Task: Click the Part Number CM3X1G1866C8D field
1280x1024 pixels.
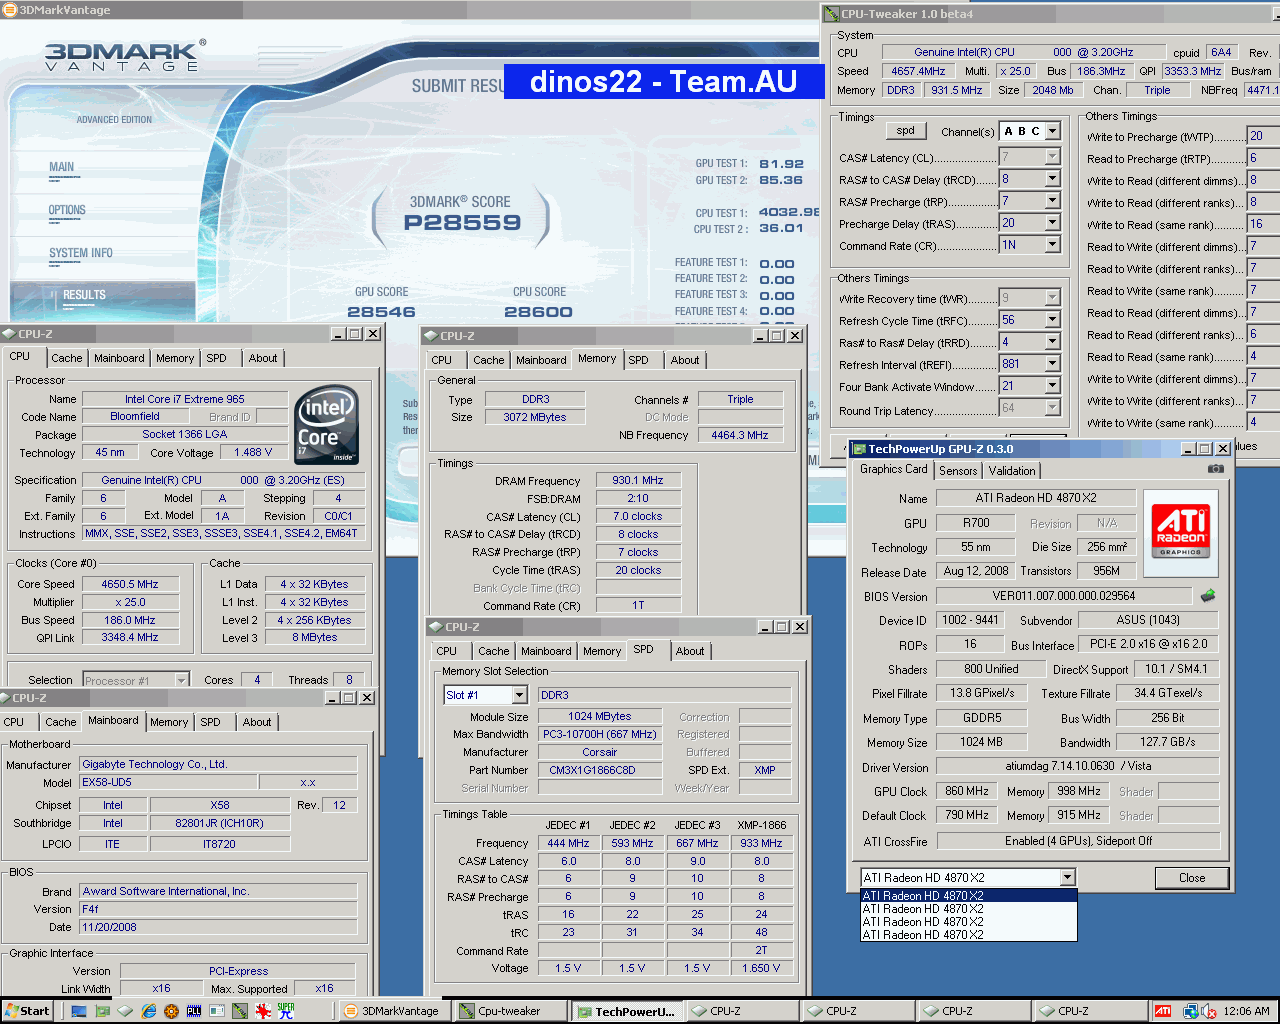Action: point(600,770)
